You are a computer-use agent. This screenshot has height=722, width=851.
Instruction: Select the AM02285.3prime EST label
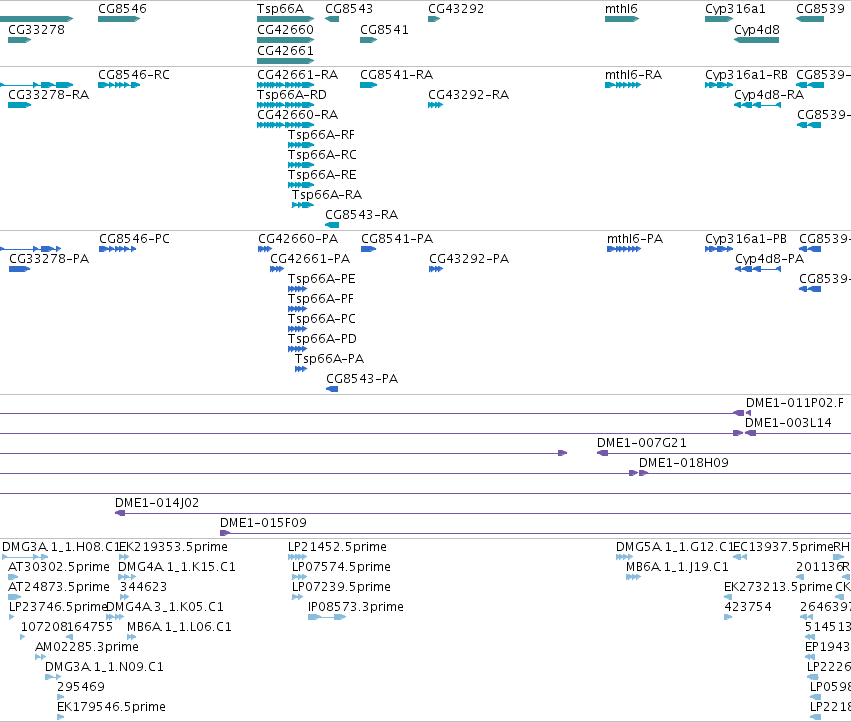coord(87,647)
